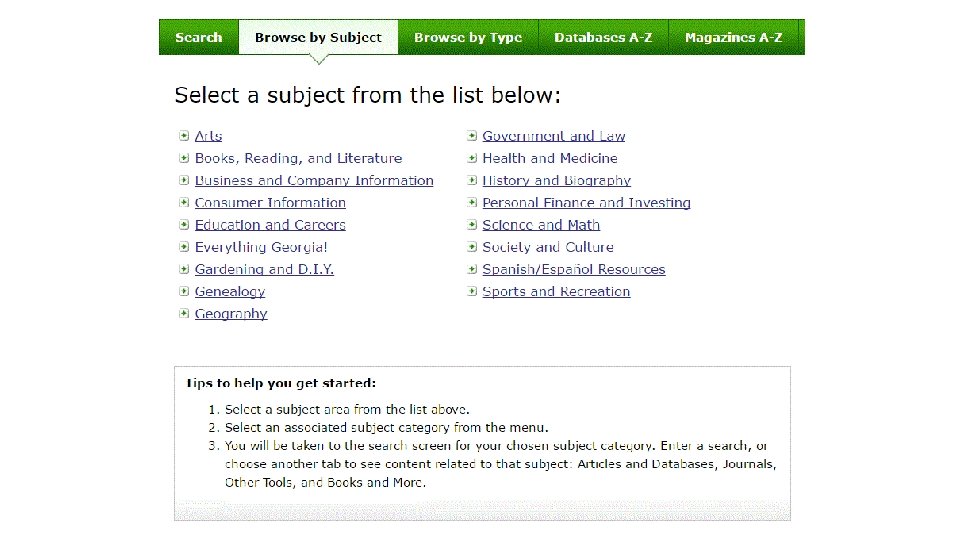Follow the Education and Careers link
The height and width of the screenshot is (540, 960).
[x=270, y=225]
